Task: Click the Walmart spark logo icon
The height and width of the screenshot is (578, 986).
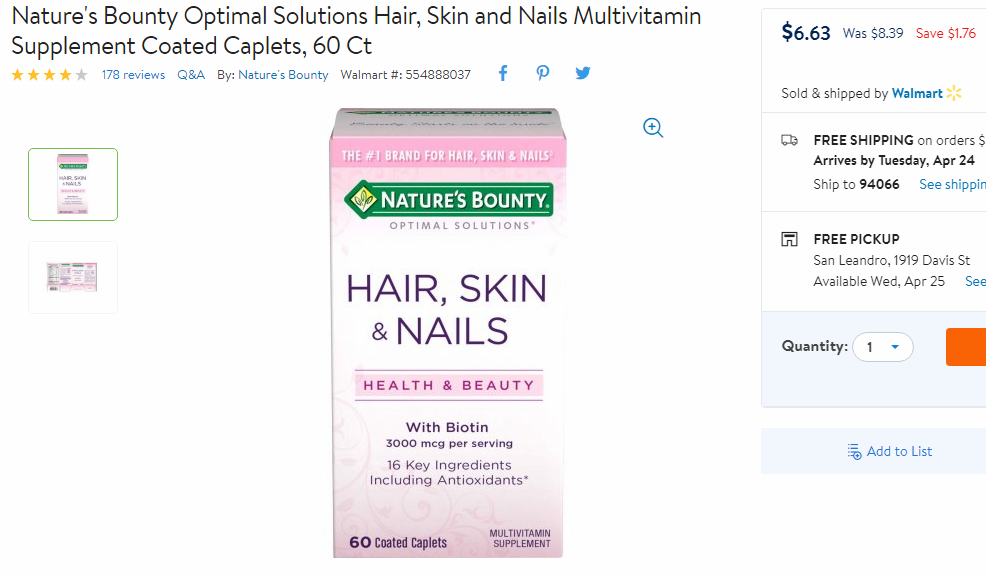Action: coord(954,93)
